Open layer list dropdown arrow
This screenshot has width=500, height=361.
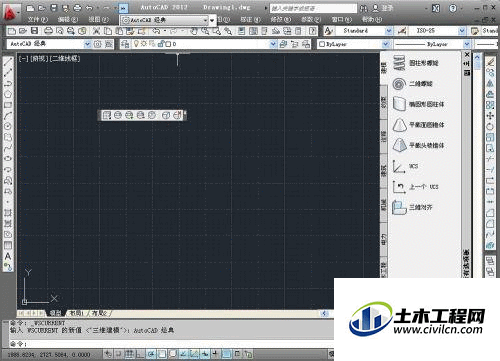(273, 44)
